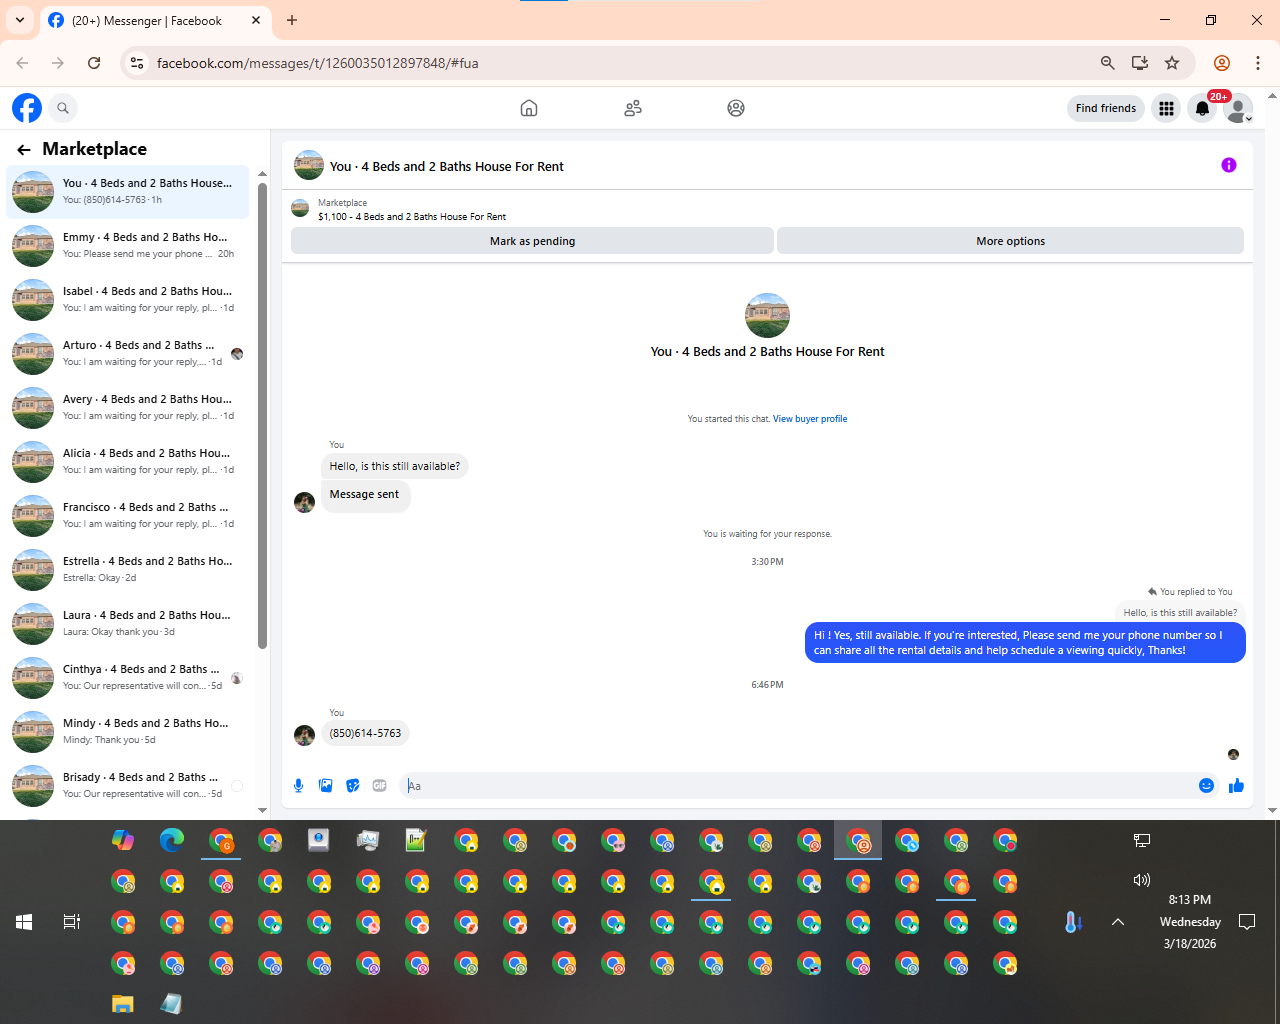Screen dimensions: 1280x1024
Task: Open the Facebook menu grid icon
Action: (1166, 108)
